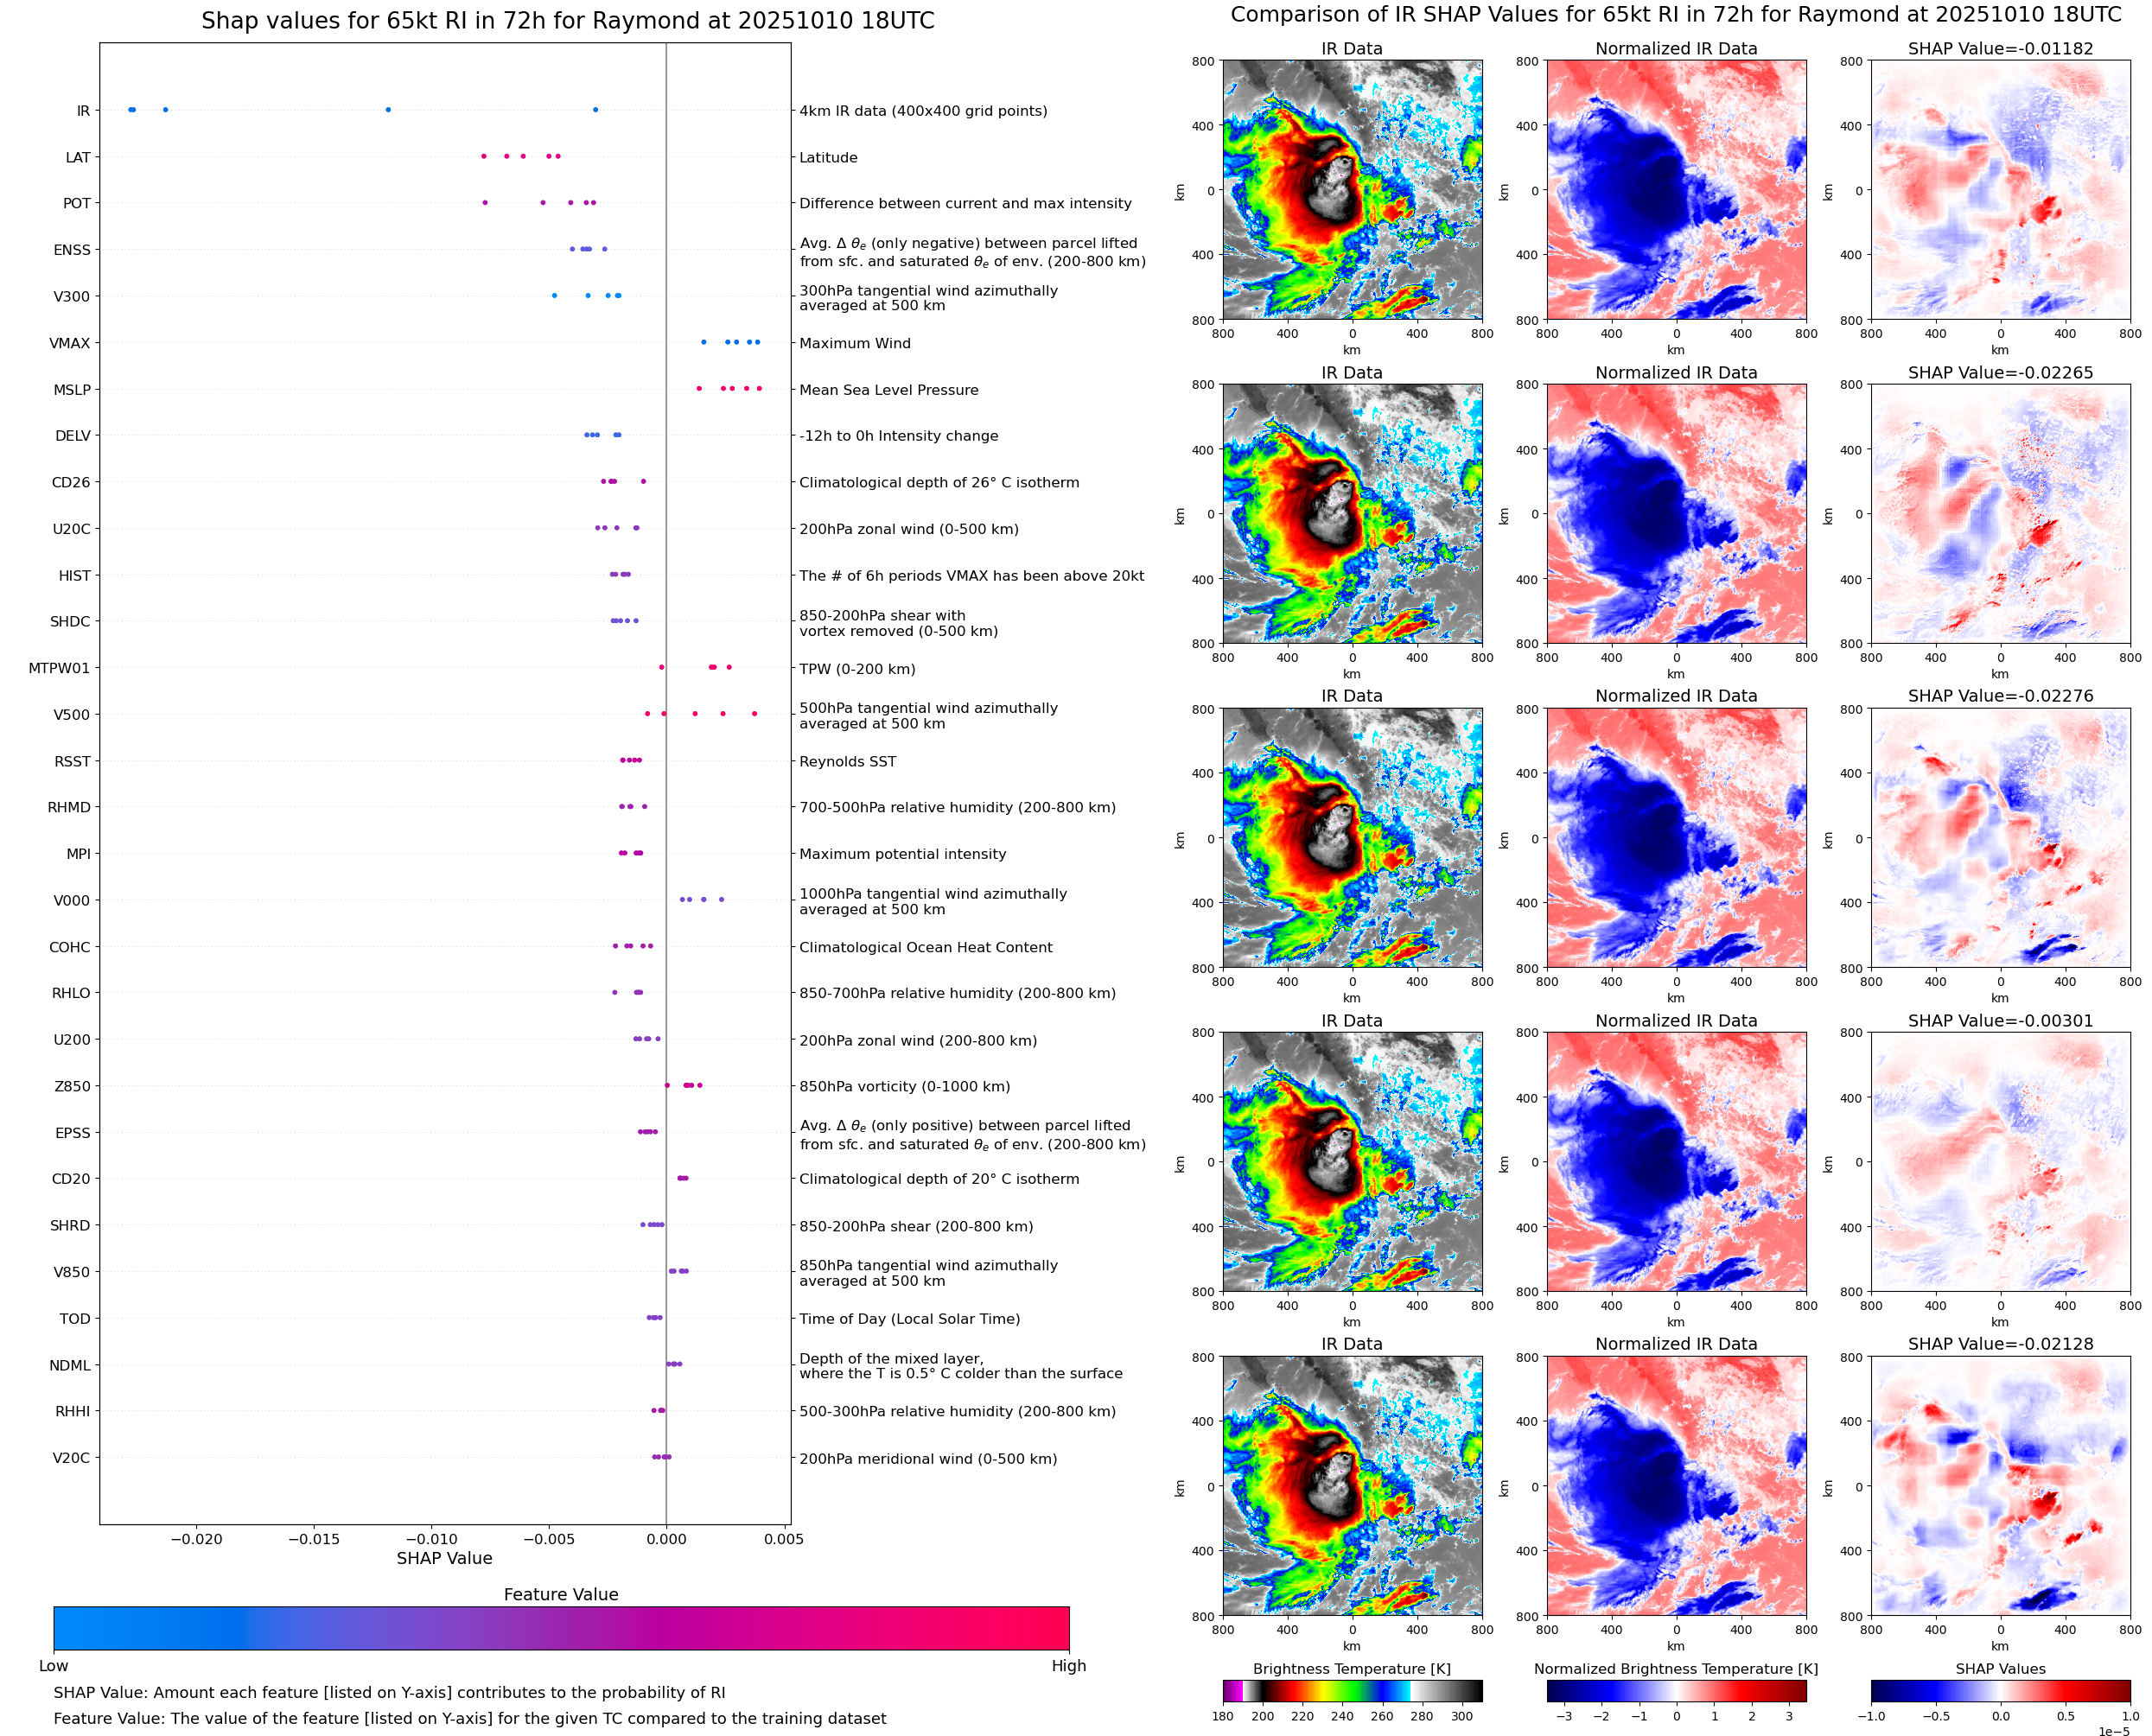Click the SHAP Value x-axis title

tap(444, 1558)
